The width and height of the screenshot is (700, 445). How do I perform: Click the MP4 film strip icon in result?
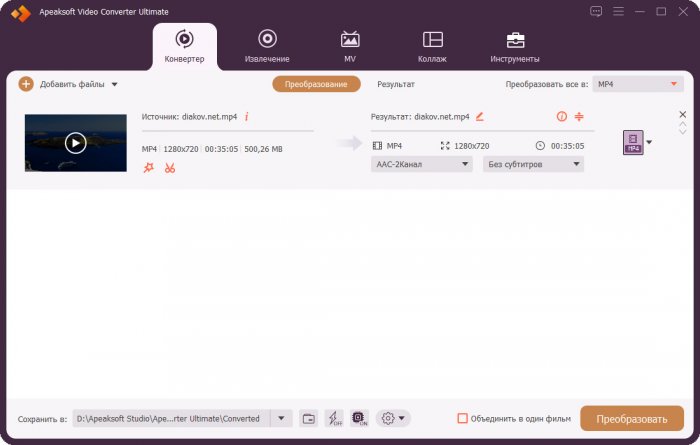[x=377, y=146]
